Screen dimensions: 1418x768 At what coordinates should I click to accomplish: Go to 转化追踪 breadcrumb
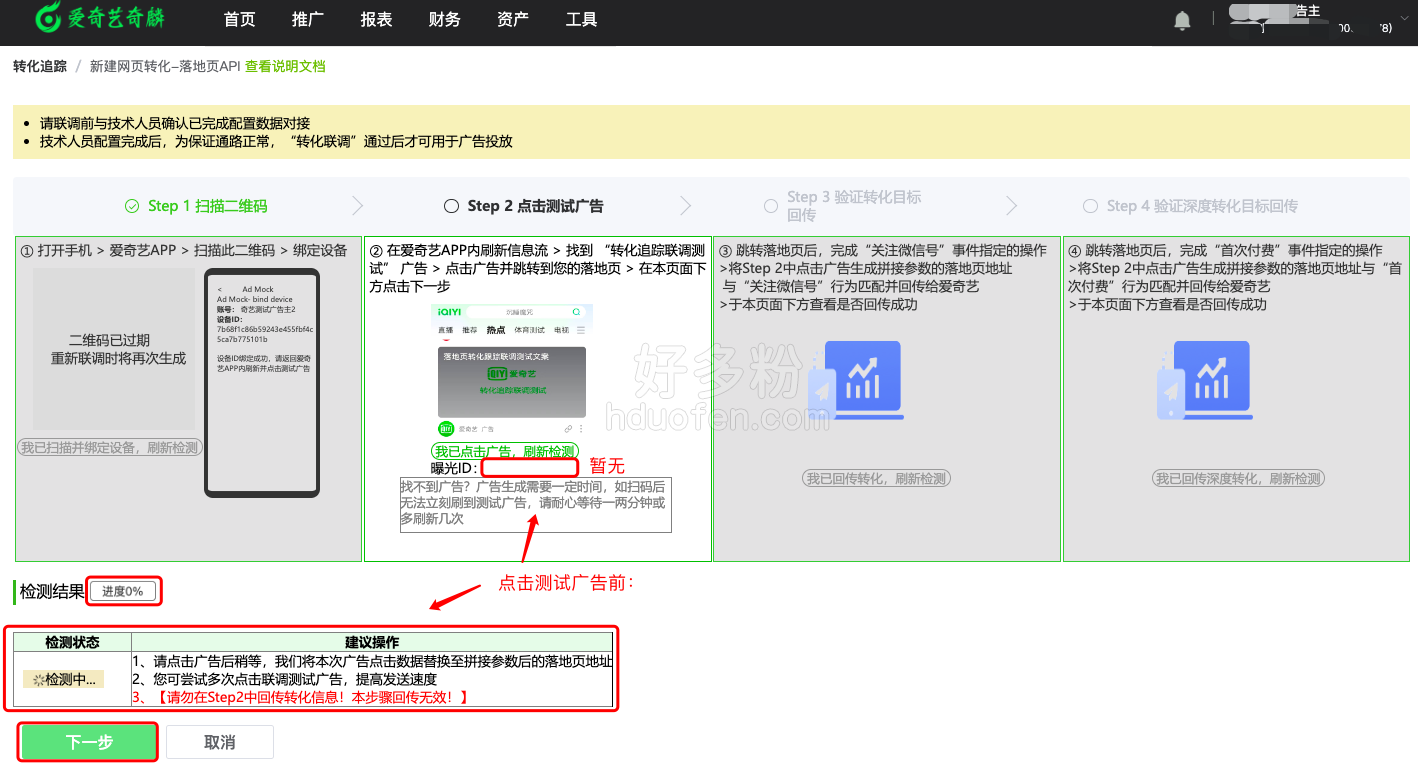coord(40,66)
